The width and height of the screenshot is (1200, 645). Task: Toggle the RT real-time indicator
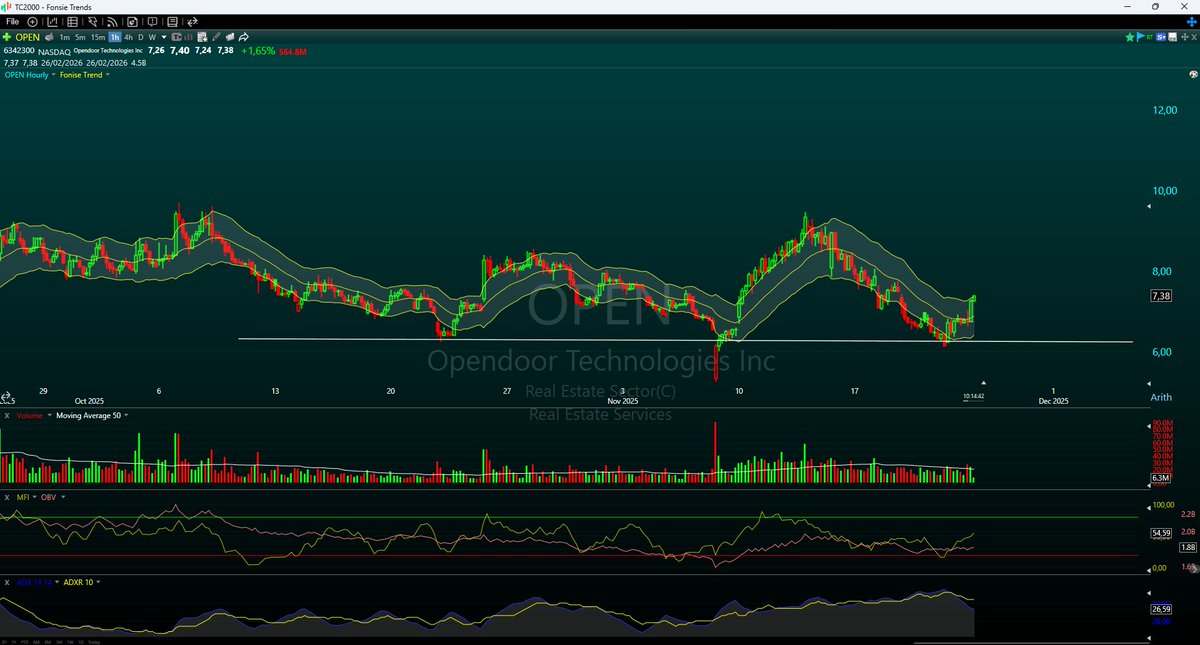tap(1150, 37)
